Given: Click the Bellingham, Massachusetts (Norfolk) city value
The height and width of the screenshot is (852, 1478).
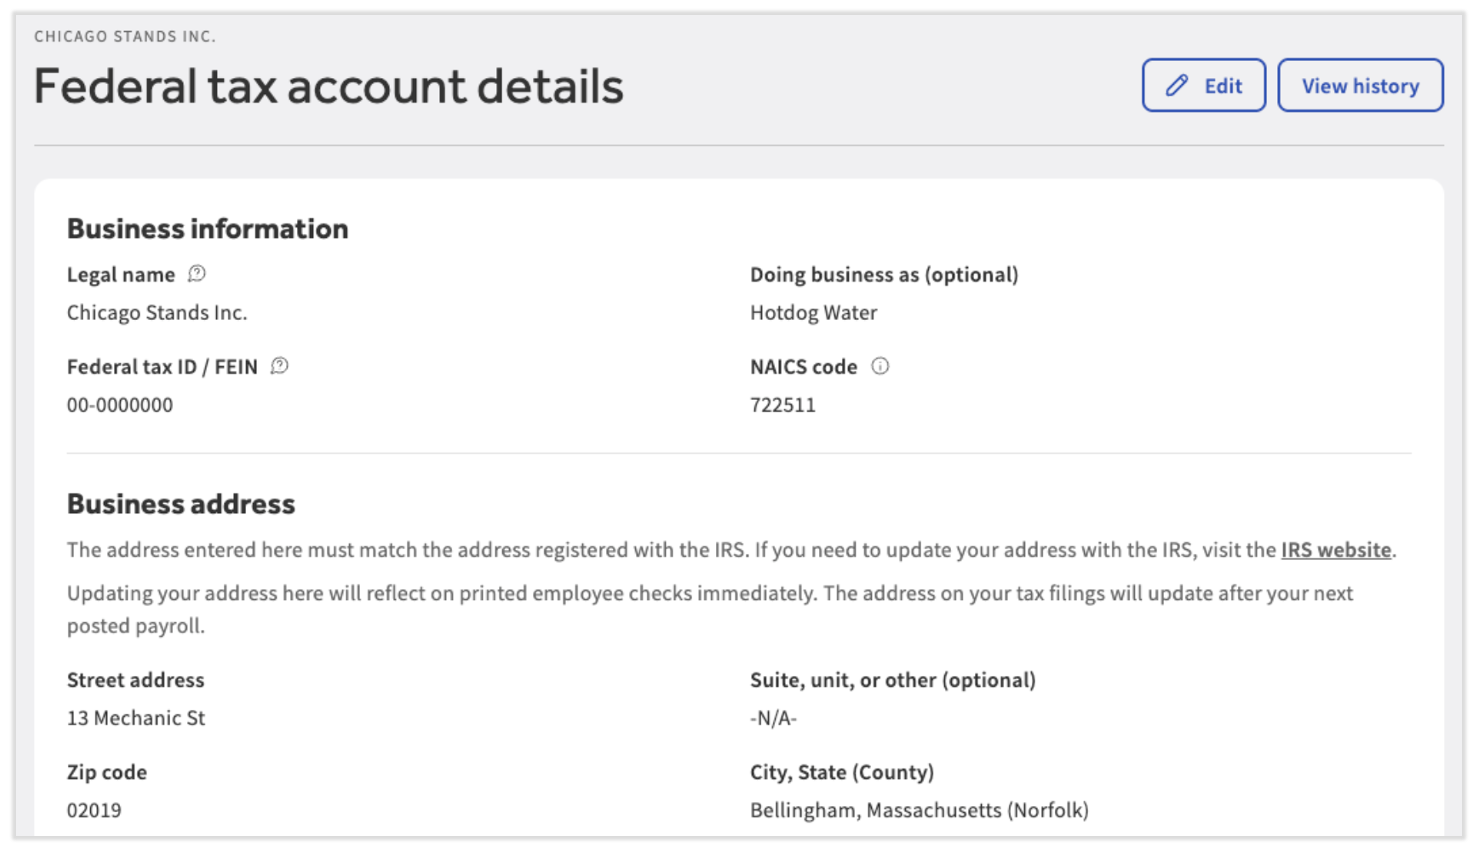Looking at the screenshot, I should click(919, 810).
